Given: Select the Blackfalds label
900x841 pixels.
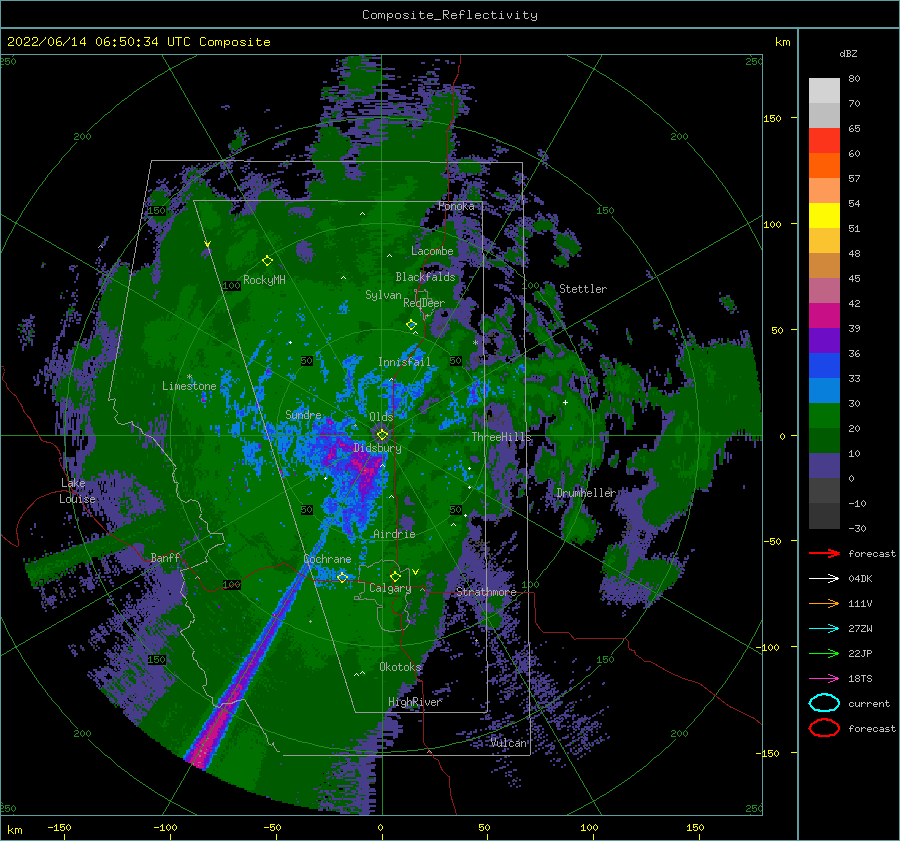Looking at the screenshot, I should [425, 277].
